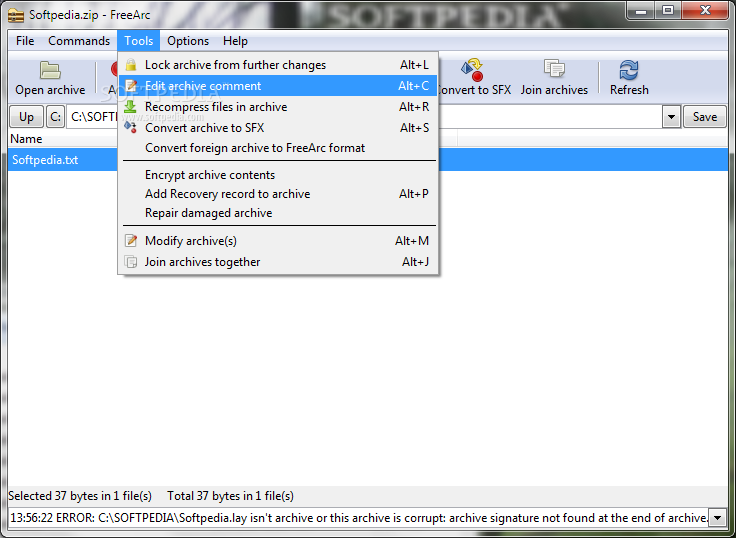The height and width of the screenshot is (538, 736).
Task: Choose Modify archive(s) menu entry
Action: coord(278,240)
